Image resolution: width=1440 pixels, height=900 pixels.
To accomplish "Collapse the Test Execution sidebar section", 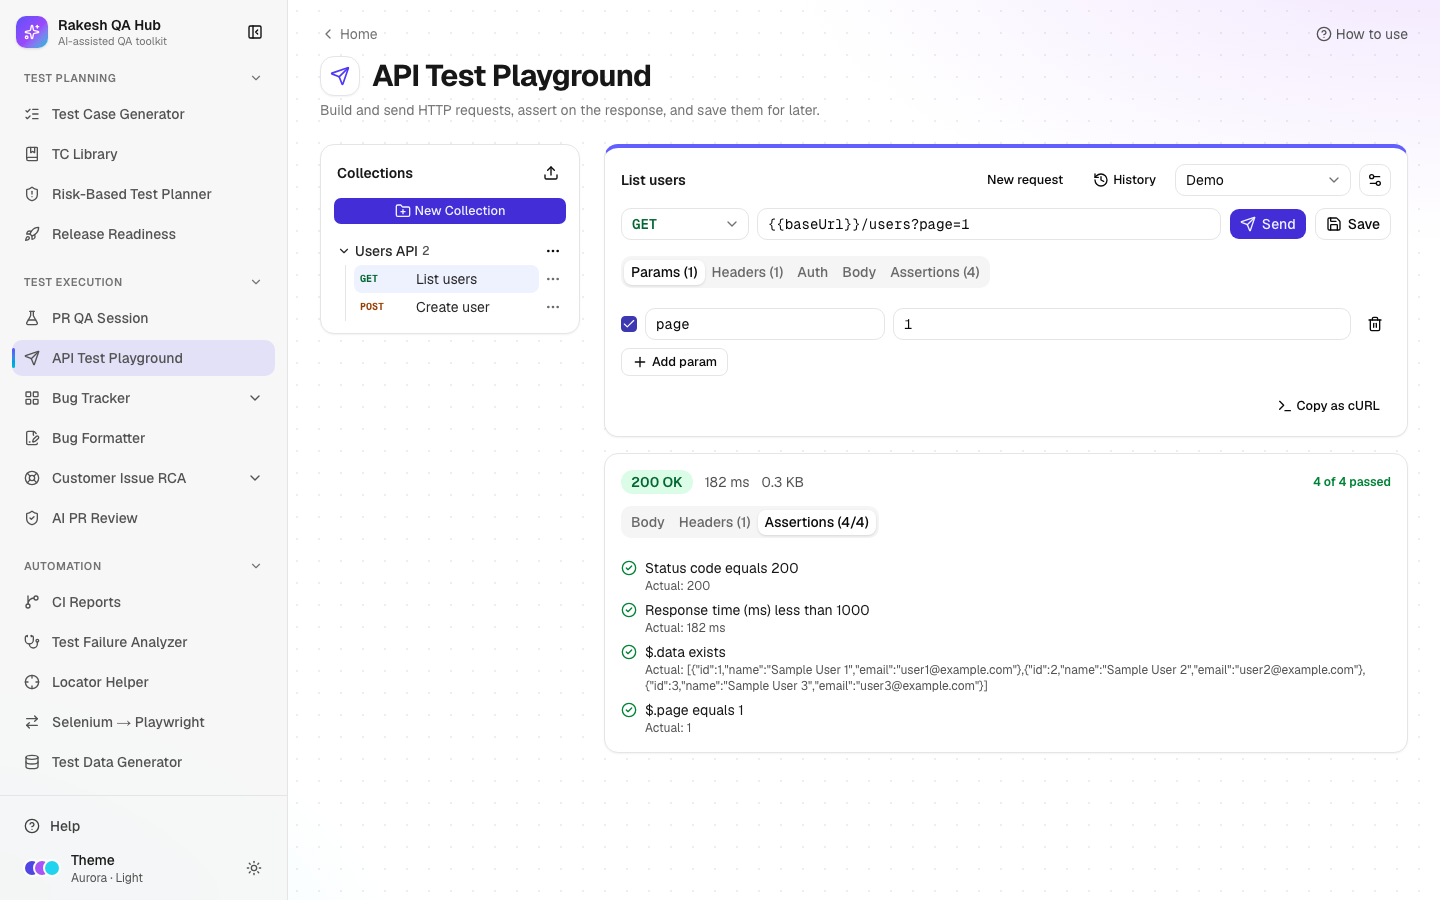I will click(256, 282).
